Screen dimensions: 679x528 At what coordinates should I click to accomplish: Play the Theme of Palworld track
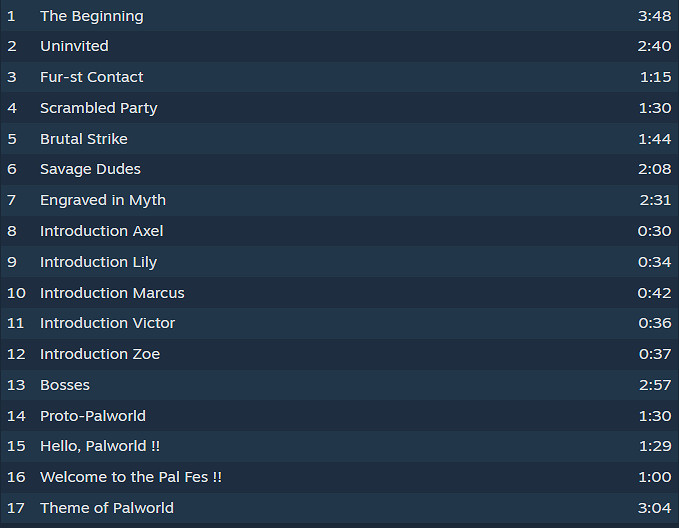click(106, 508)
